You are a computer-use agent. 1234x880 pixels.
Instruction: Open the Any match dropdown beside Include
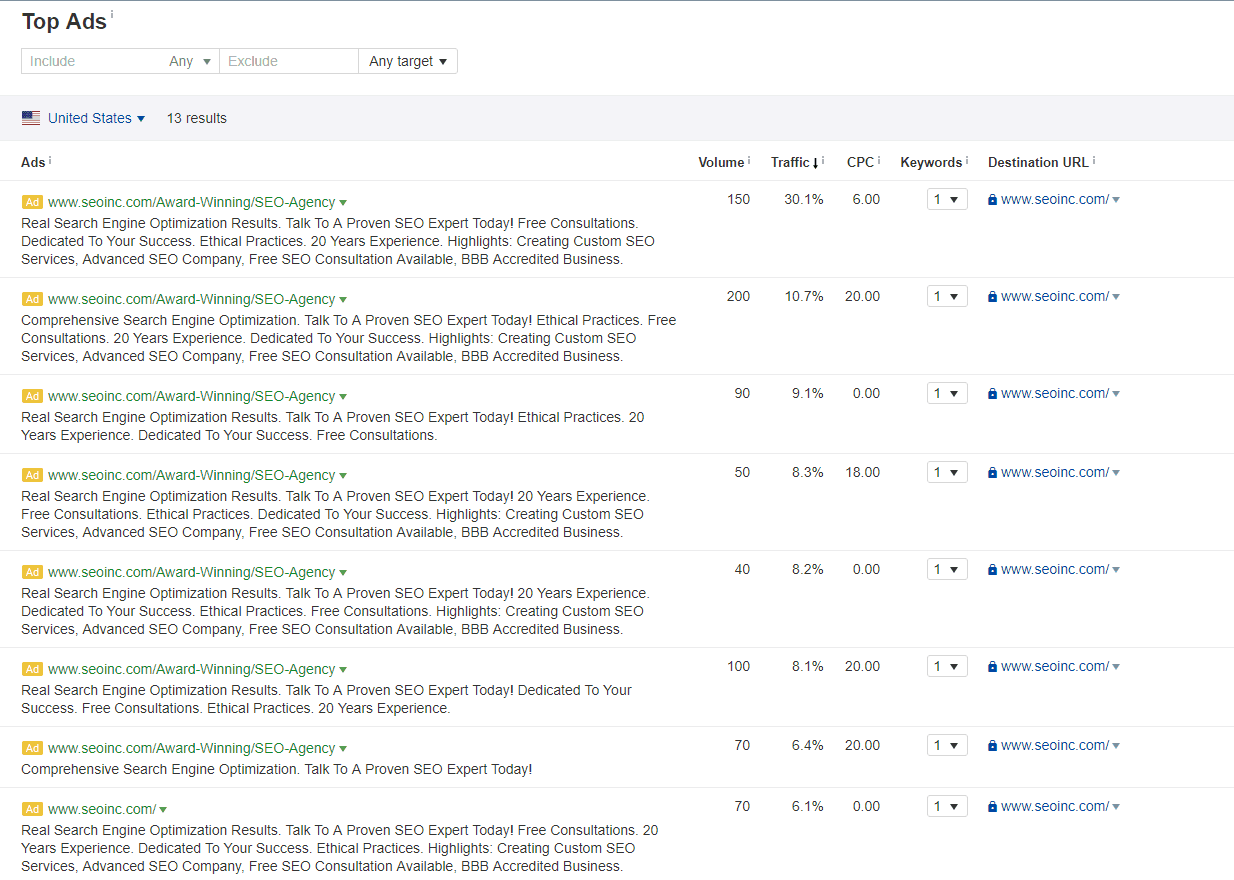[189, 61]
